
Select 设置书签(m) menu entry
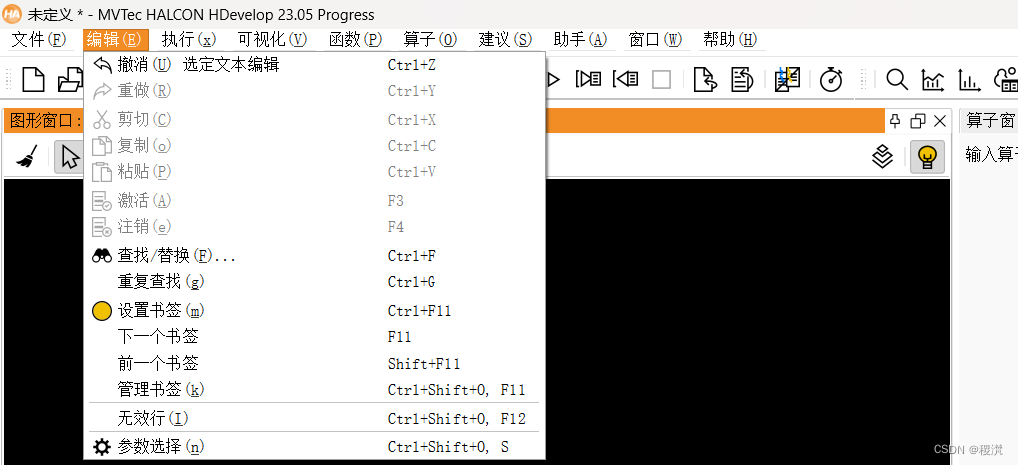coord(315,311)
